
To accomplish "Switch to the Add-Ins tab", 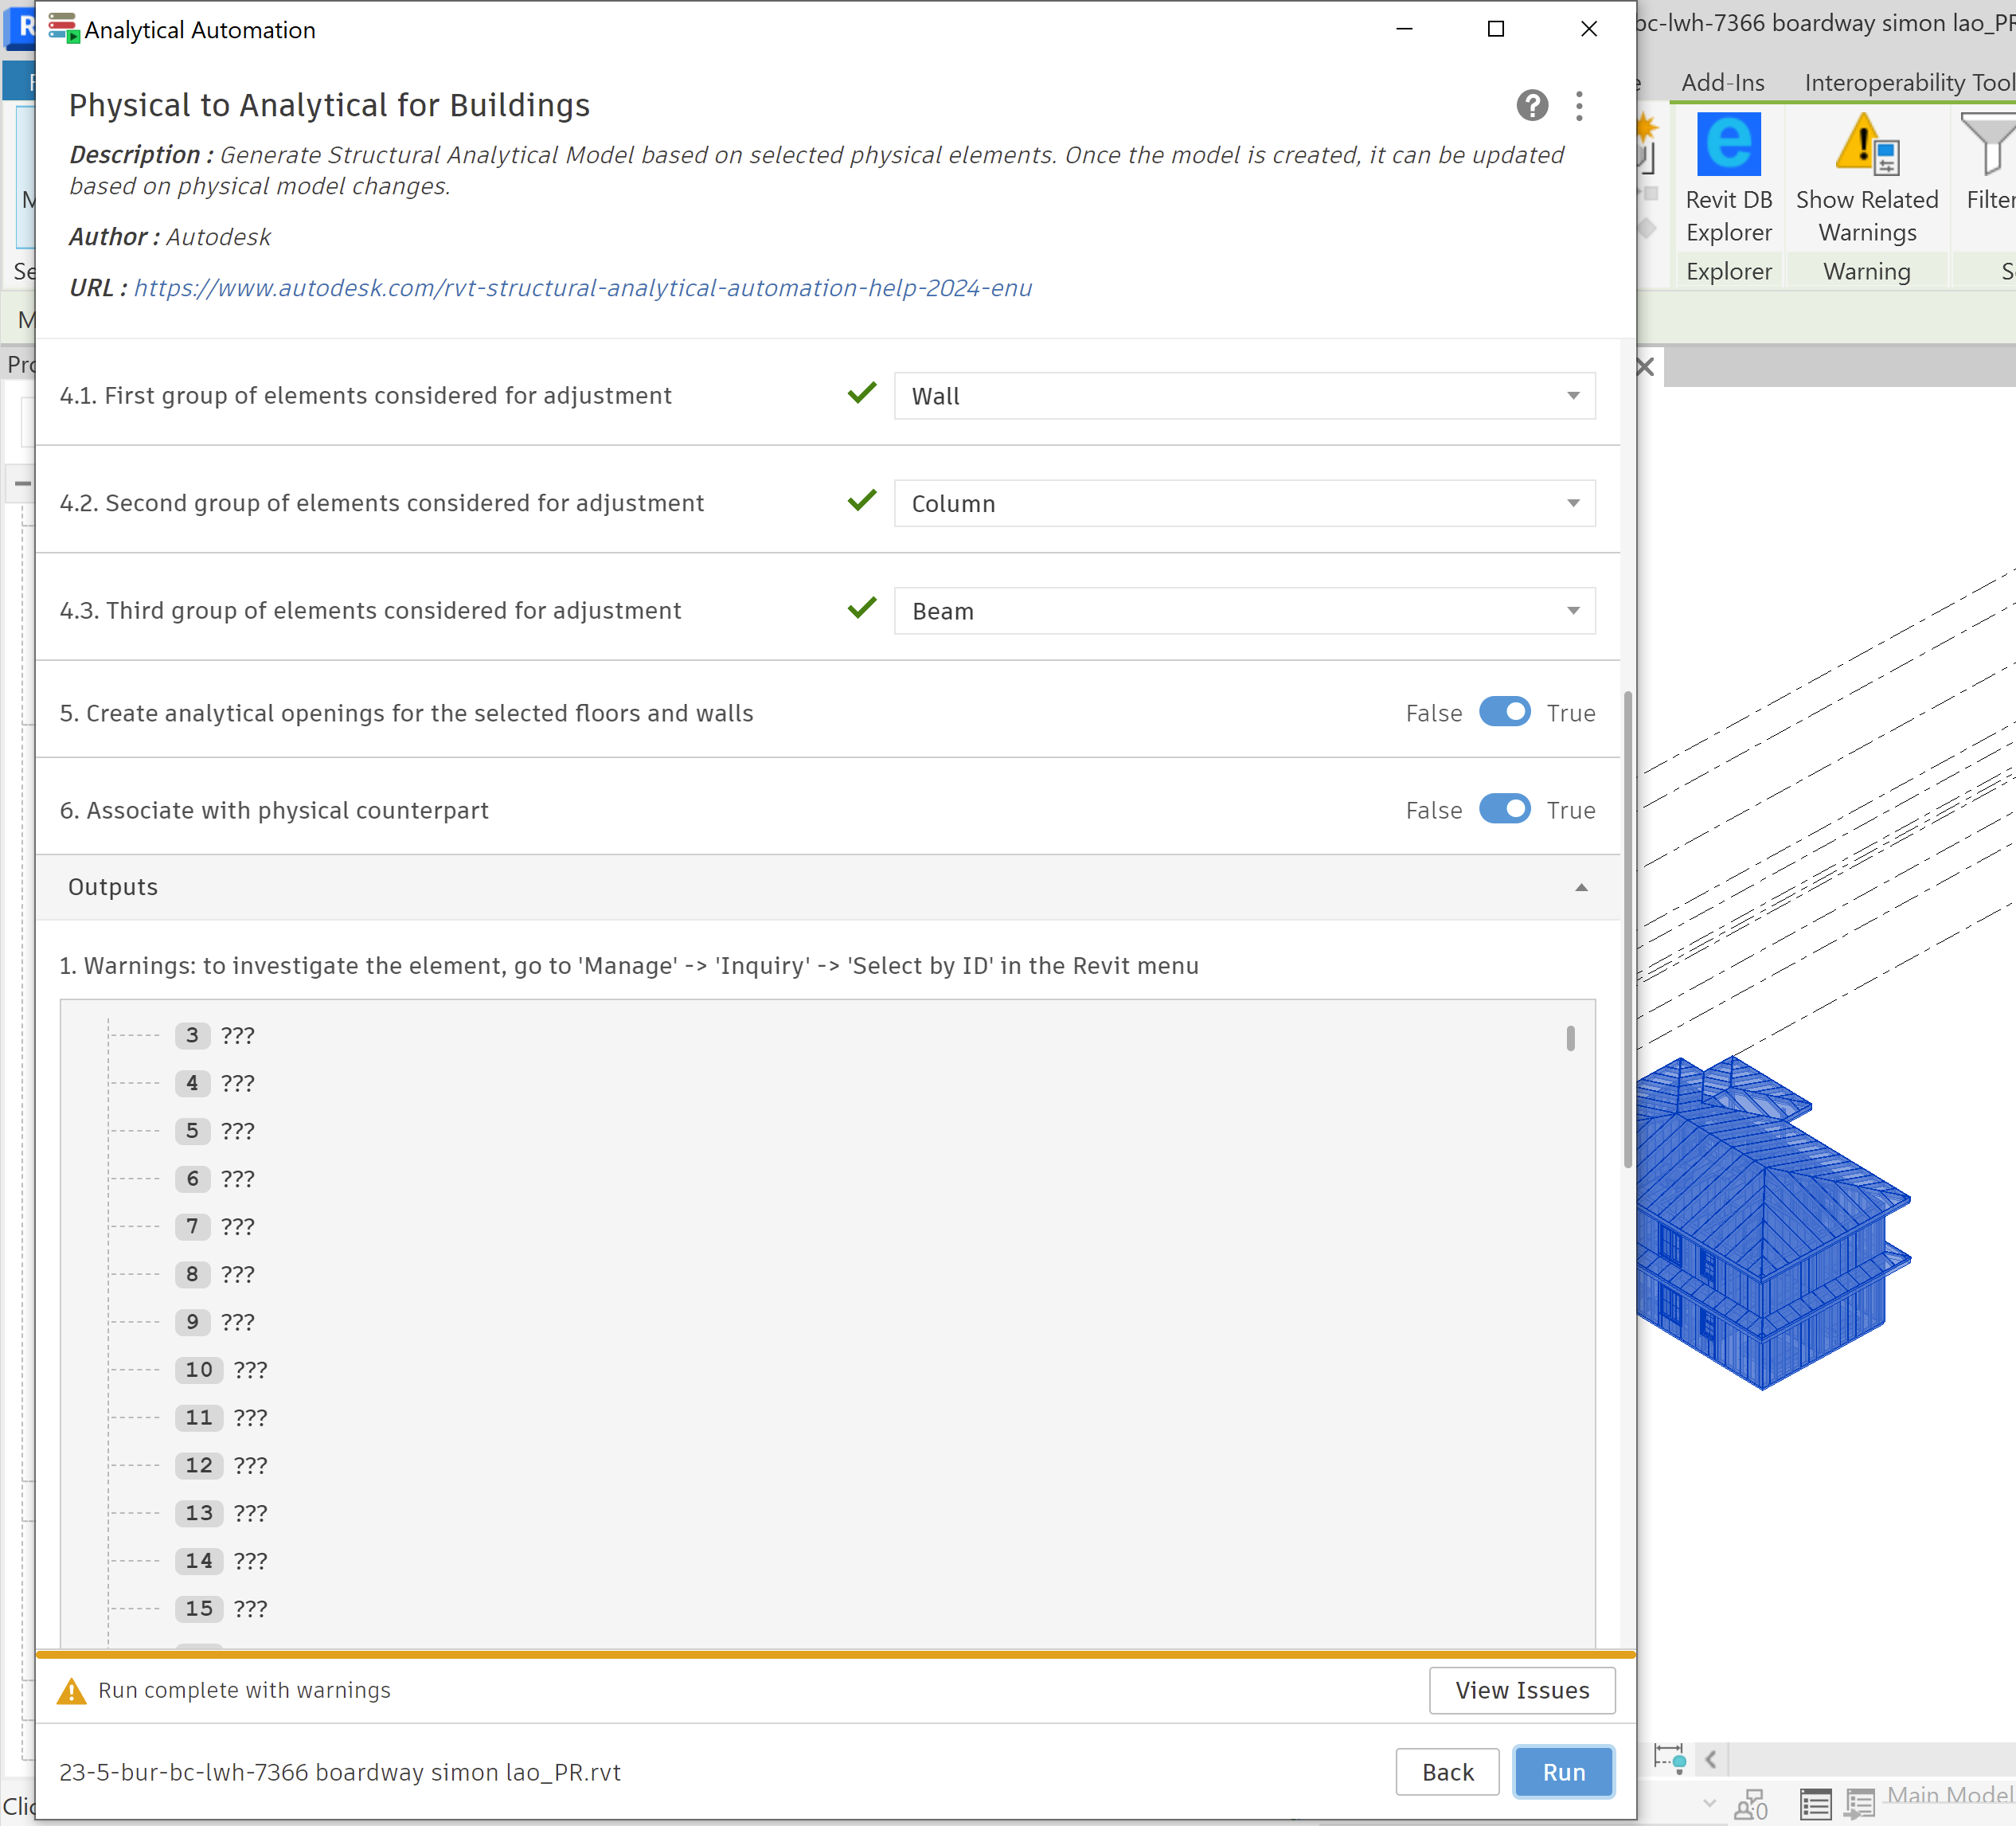I will 1722,82.
